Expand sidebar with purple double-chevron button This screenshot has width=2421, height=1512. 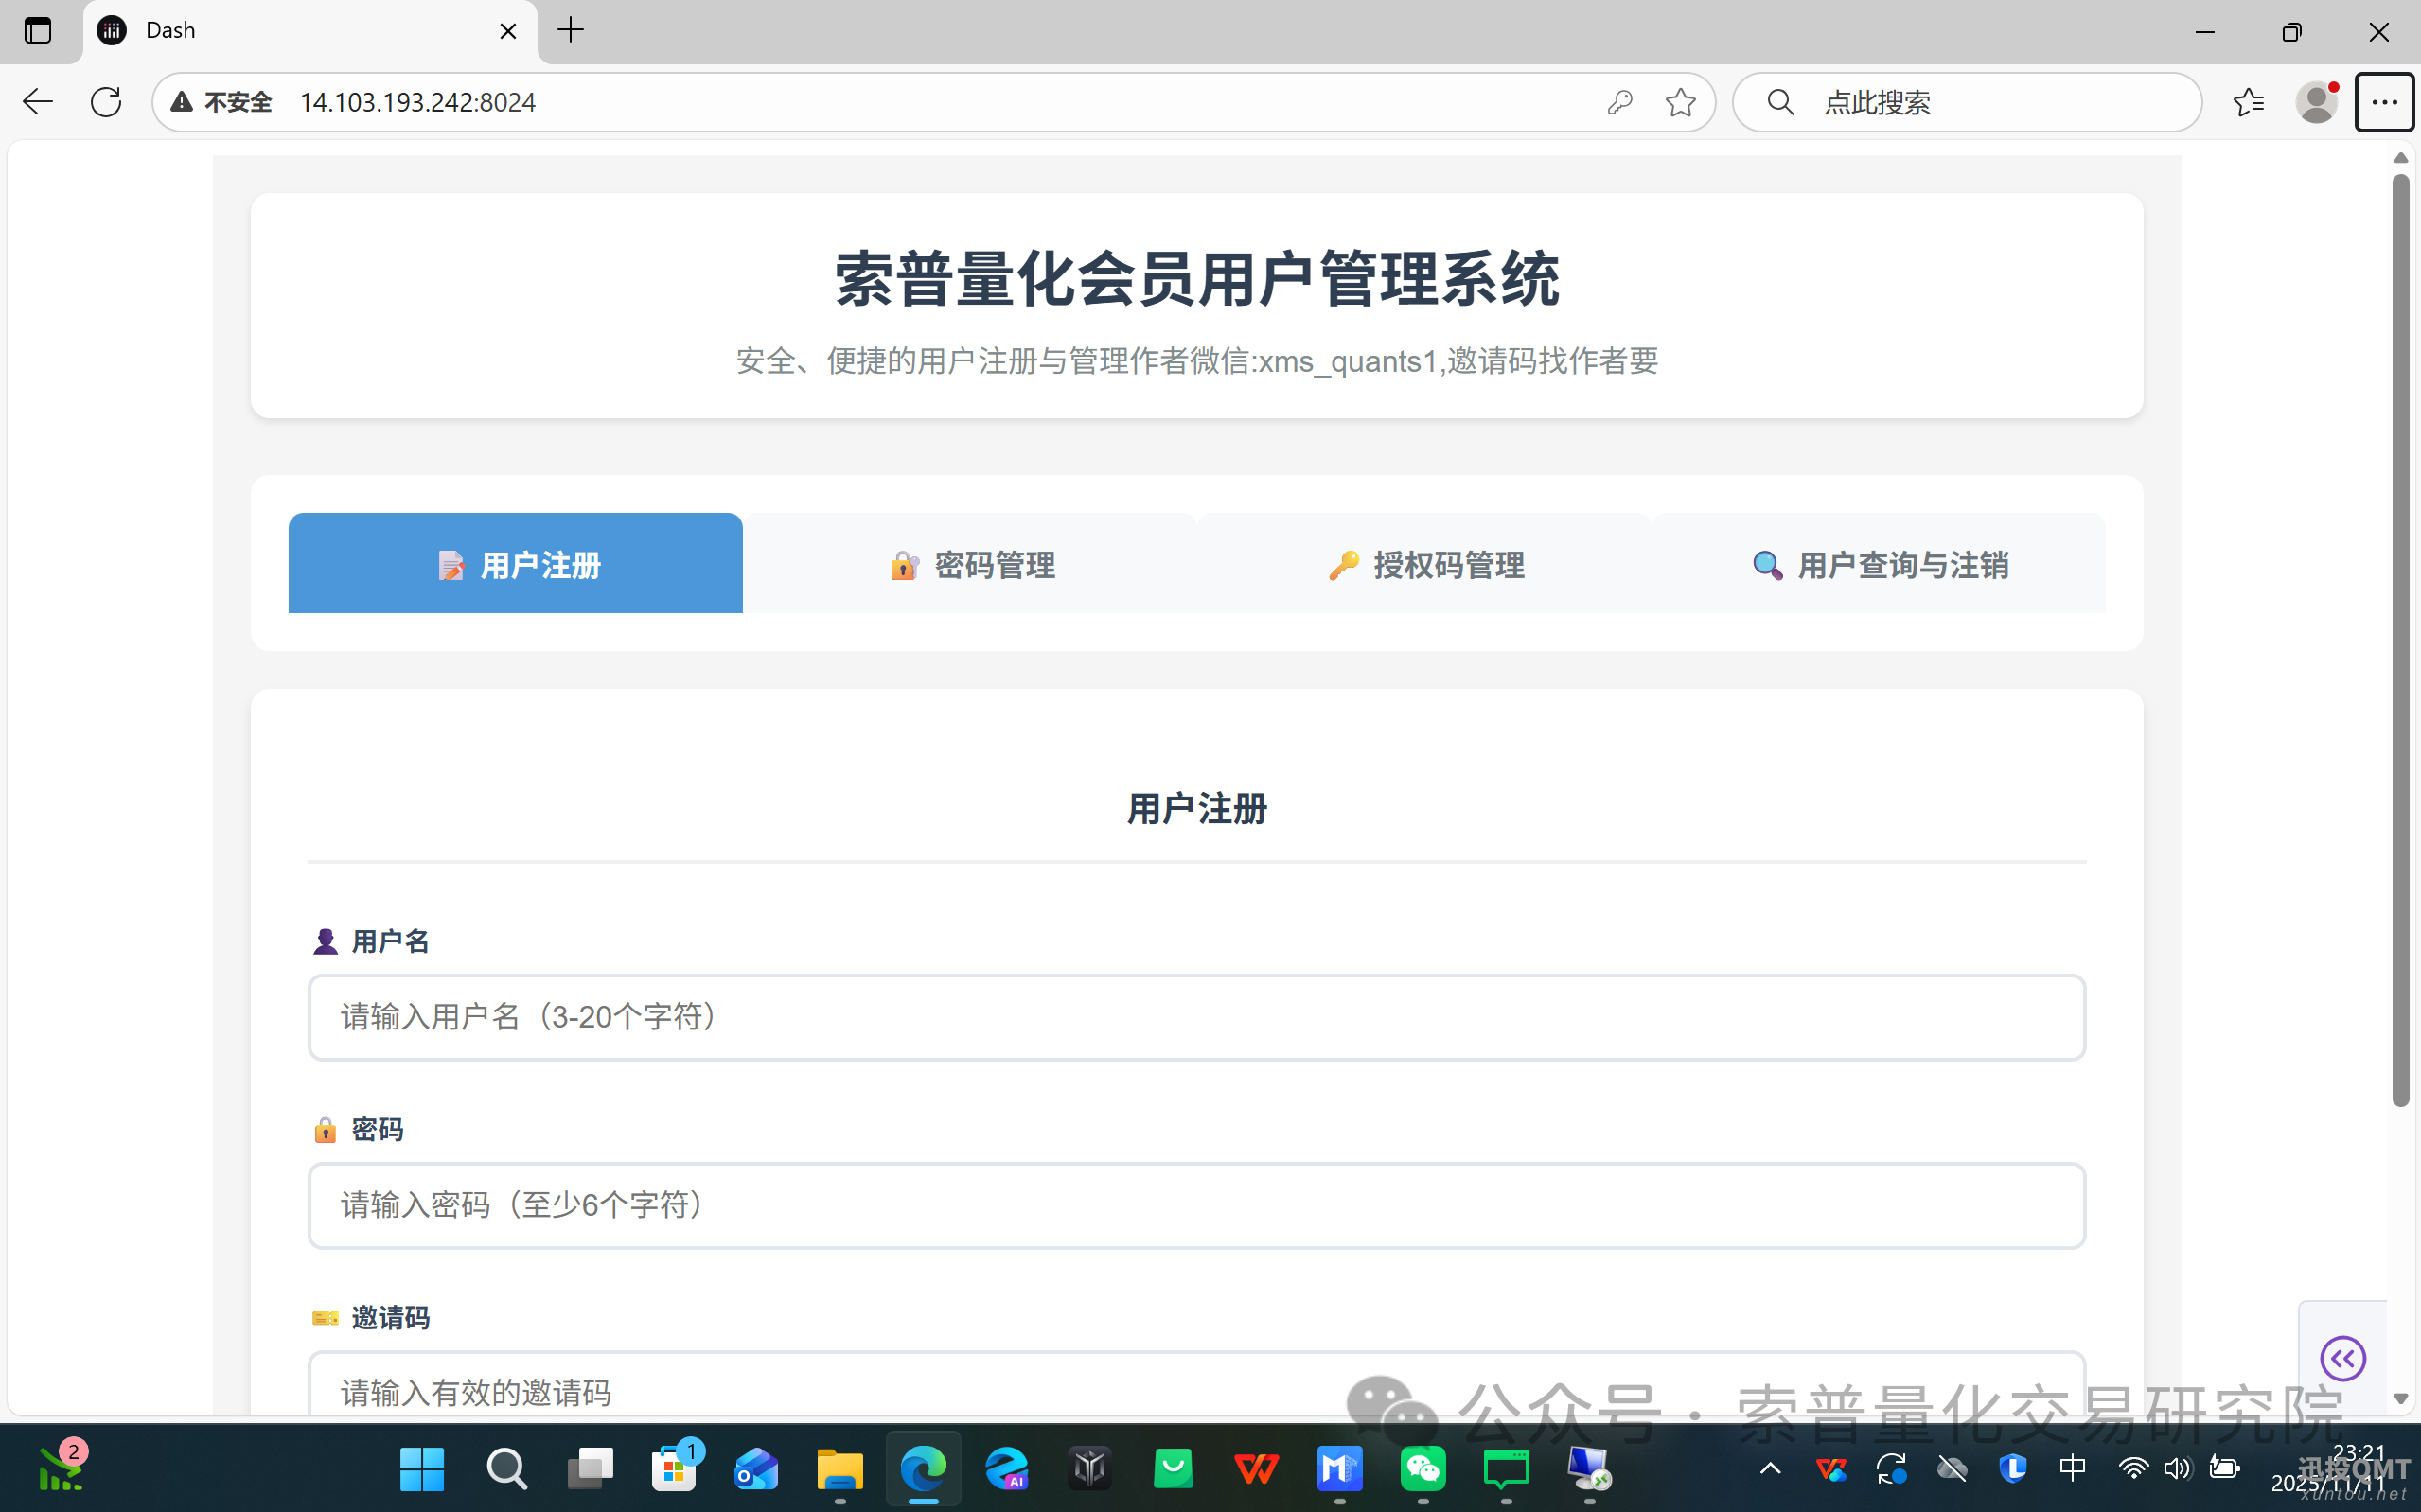[2342, 1358]
